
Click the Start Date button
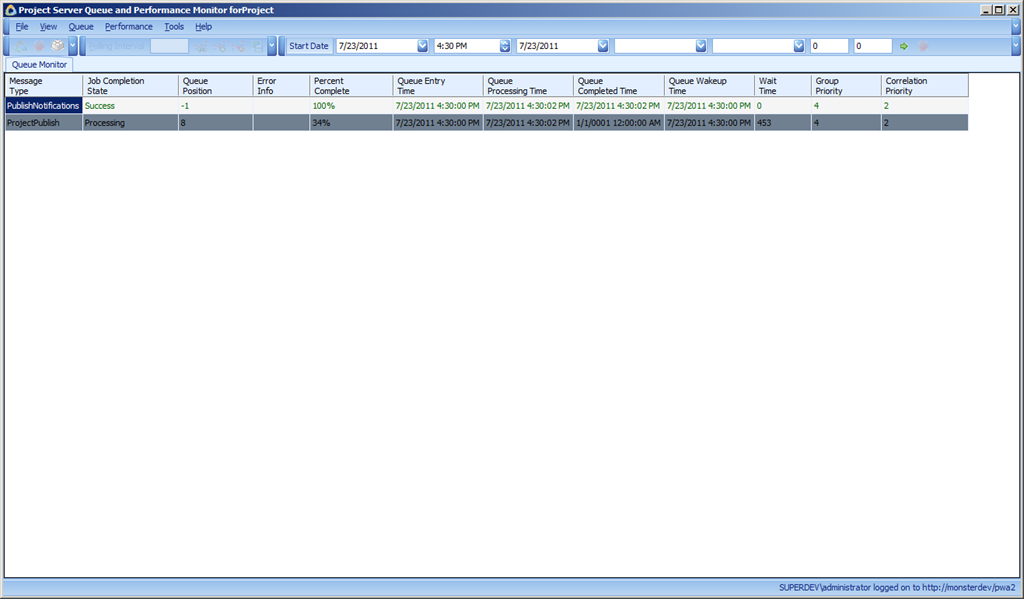[x=309, y=46]
